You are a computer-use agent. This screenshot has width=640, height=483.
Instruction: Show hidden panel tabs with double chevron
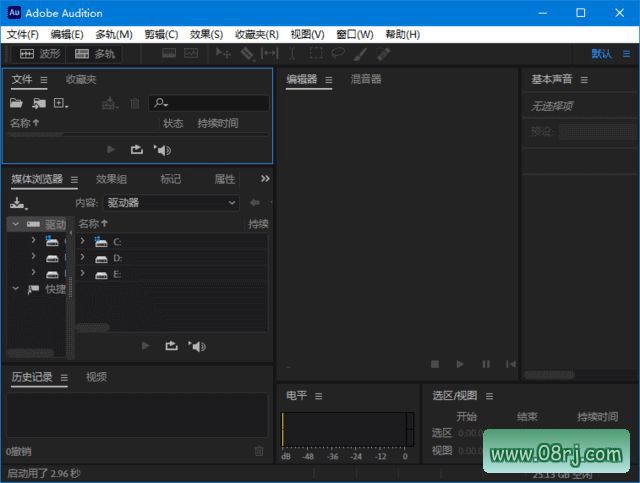click(265, 179)
